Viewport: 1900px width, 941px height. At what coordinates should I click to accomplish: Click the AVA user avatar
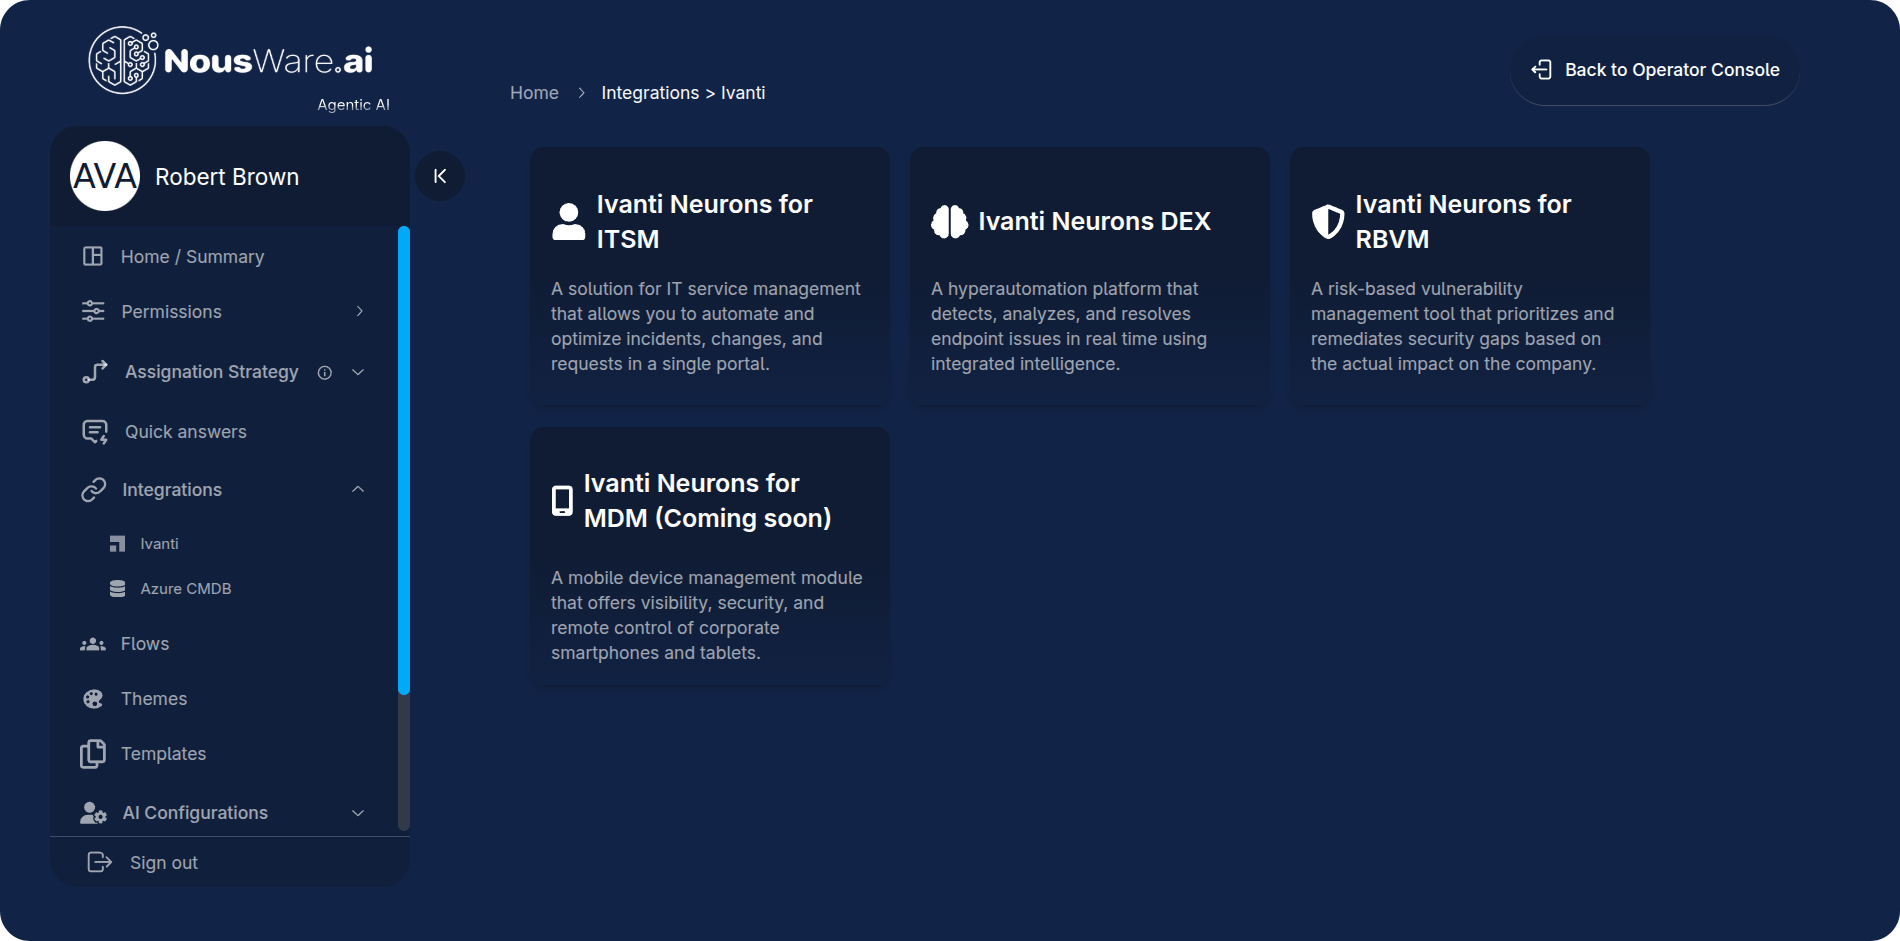105,177
